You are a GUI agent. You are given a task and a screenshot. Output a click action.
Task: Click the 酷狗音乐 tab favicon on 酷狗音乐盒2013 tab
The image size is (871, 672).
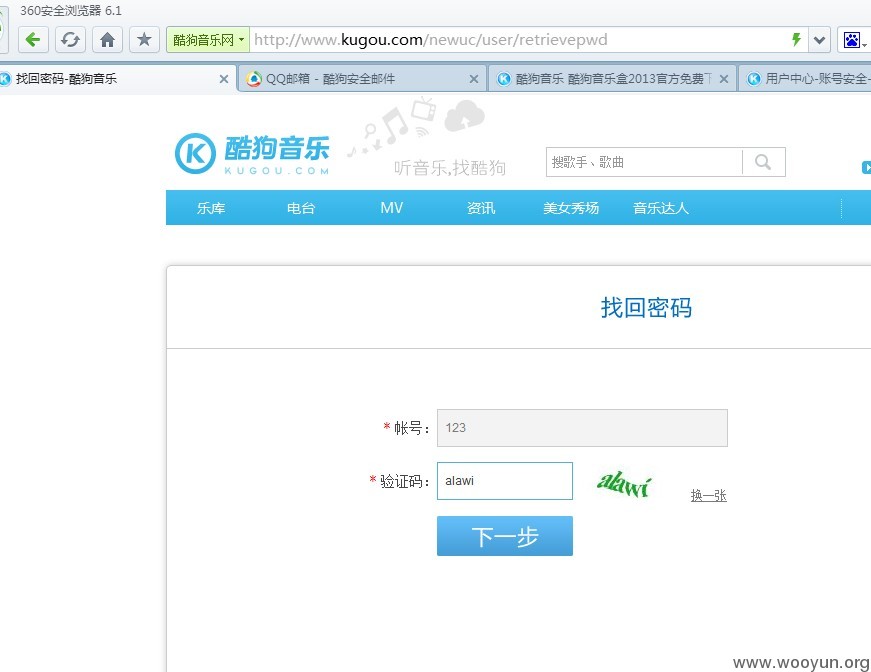[504, 79]
